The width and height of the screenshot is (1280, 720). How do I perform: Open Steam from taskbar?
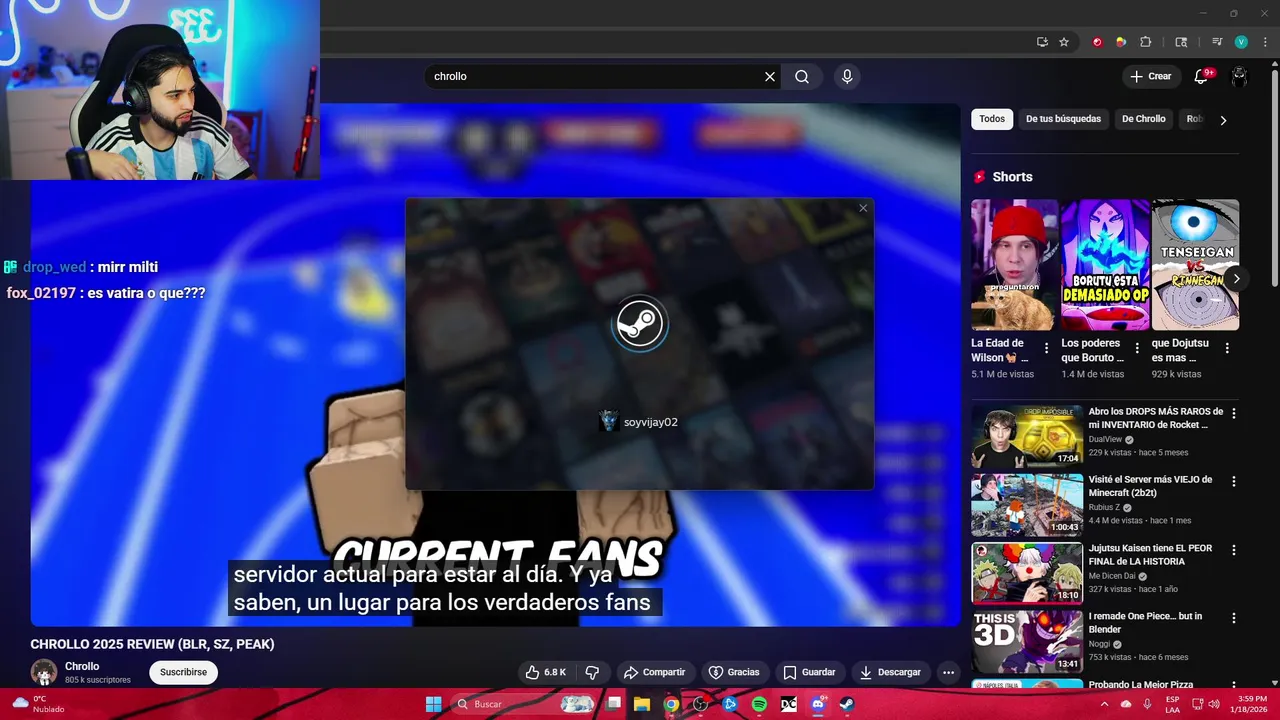tap(847, 704)
